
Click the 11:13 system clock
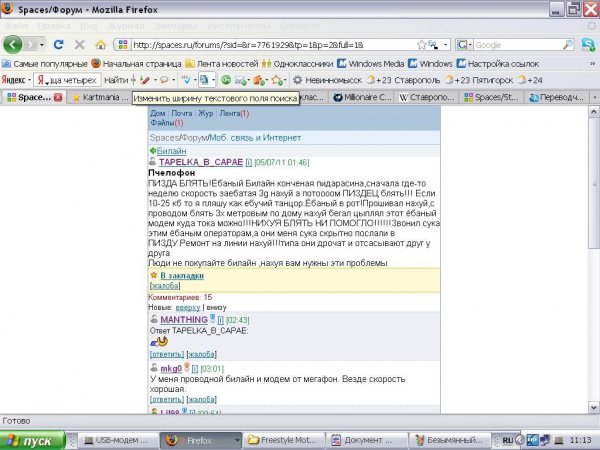click(580, 440)
